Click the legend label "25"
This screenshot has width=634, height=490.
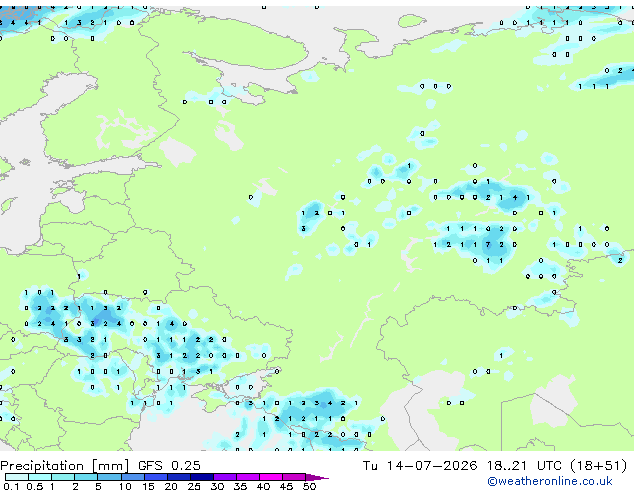point(194,486)
